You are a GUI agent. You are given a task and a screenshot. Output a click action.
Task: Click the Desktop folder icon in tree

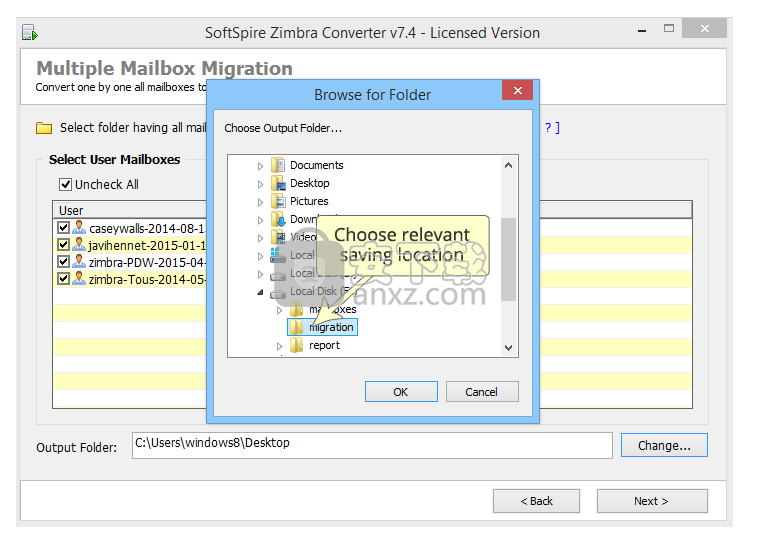[x=278, y=183]
